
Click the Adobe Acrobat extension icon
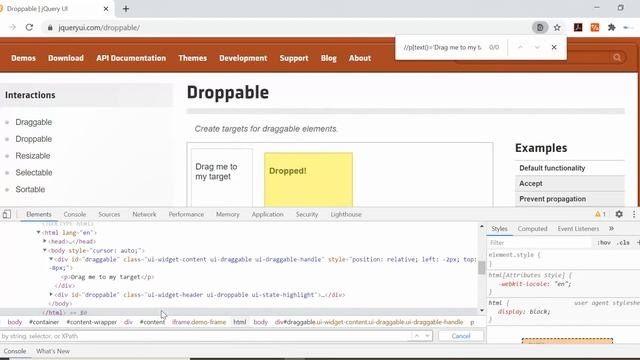[x=578, y=27]
